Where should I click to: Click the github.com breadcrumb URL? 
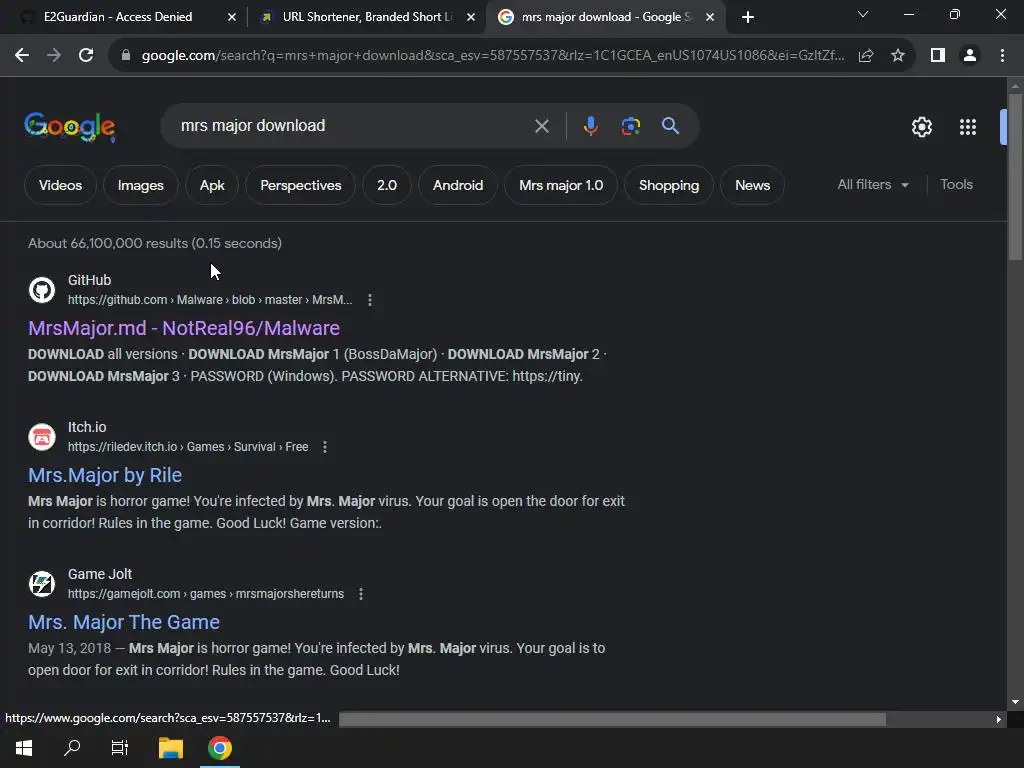coord(210,300)
